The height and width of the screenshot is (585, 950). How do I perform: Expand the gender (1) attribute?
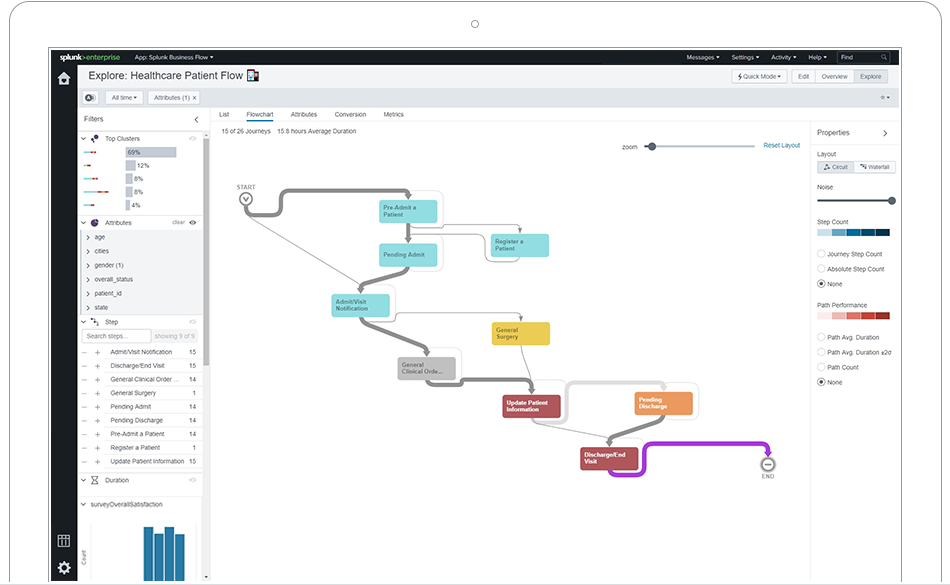pyautogui.click(x=88, y=265)
